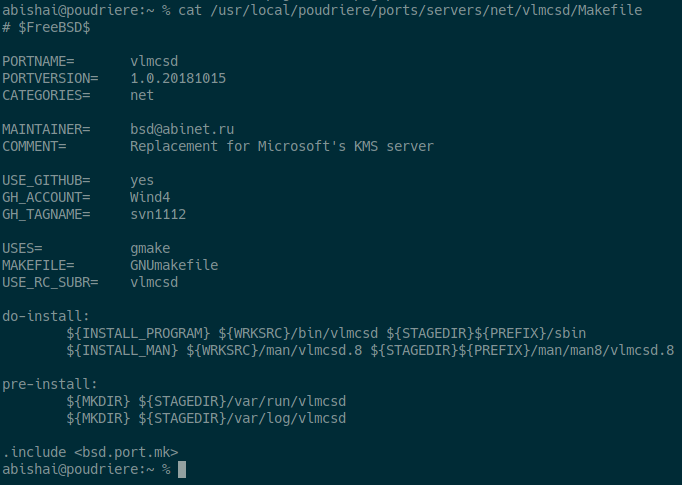
Task: Click the .include <bsd.port.mk> line
Action: [x=82, y=452]
